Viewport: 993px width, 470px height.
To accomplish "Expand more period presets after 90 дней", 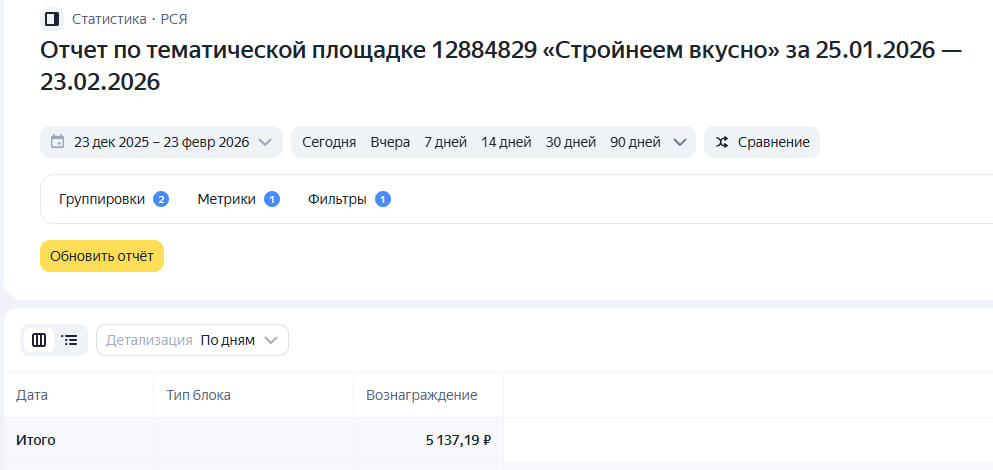I will point(681,142).
